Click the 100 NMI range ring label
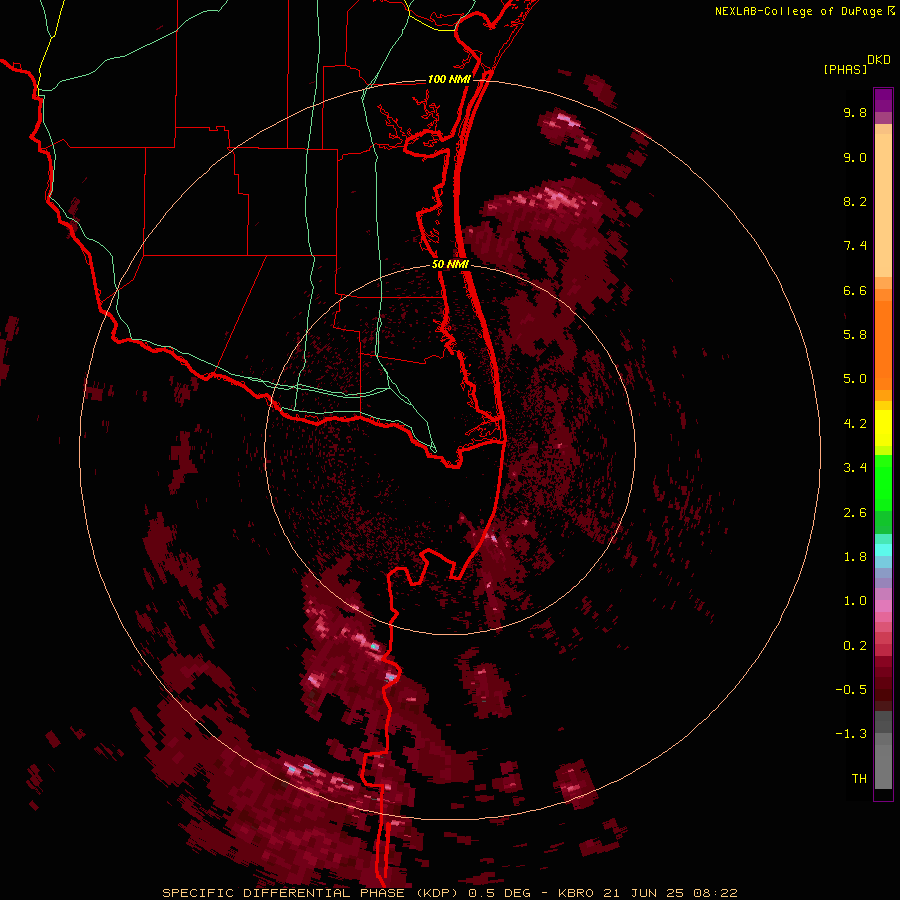 click(x=449, y=79)
